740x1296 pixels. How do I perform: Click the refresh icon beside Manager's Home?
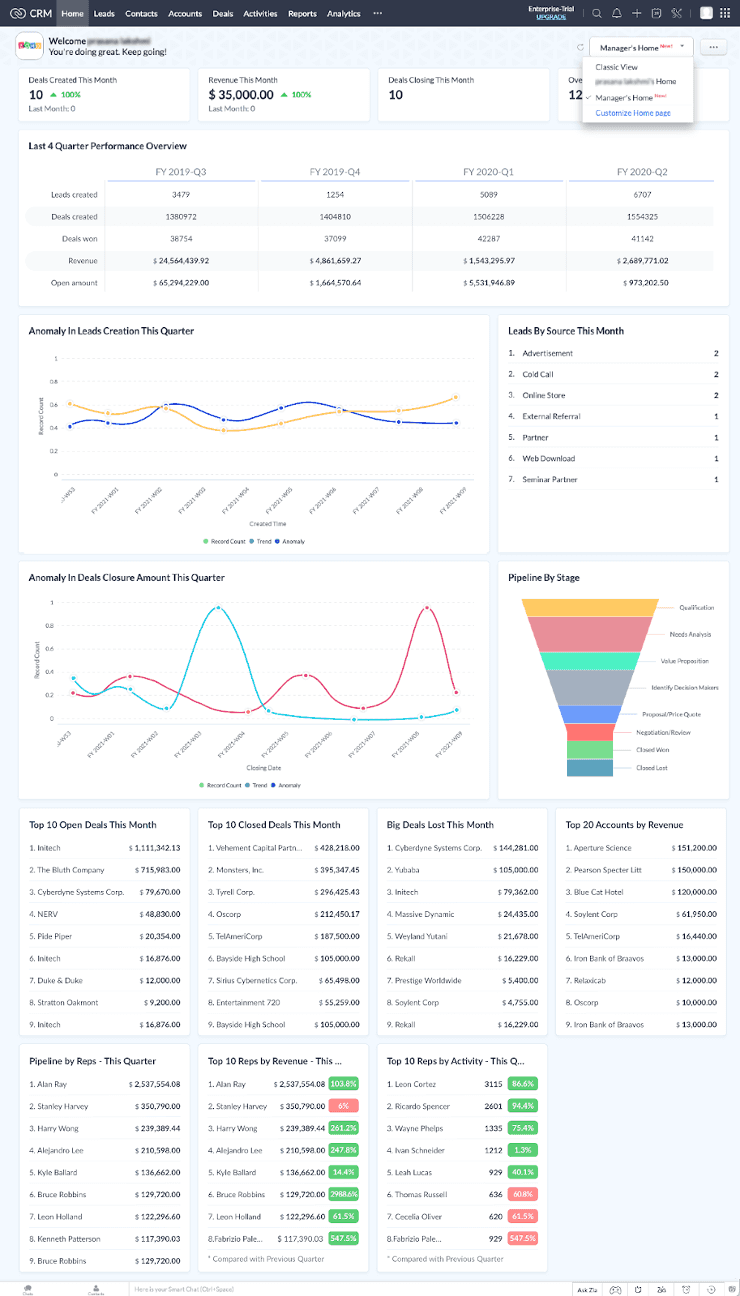pos(580,47)
